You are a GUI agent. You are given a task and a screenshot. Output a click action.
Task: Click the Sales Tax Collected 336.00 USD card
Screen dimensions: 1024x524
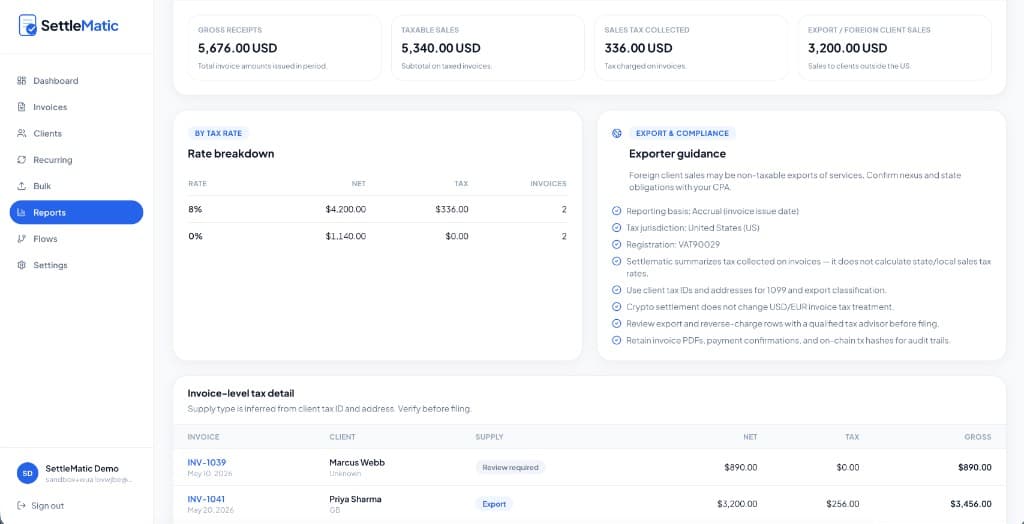(x=691, y=48)
